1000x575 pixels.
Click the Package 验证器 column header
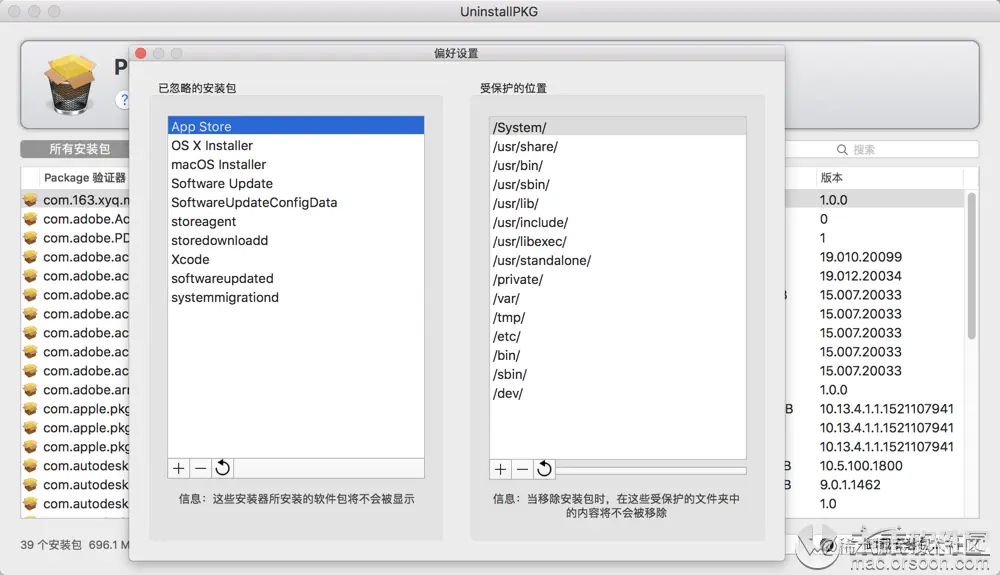(x=85, y=178)
